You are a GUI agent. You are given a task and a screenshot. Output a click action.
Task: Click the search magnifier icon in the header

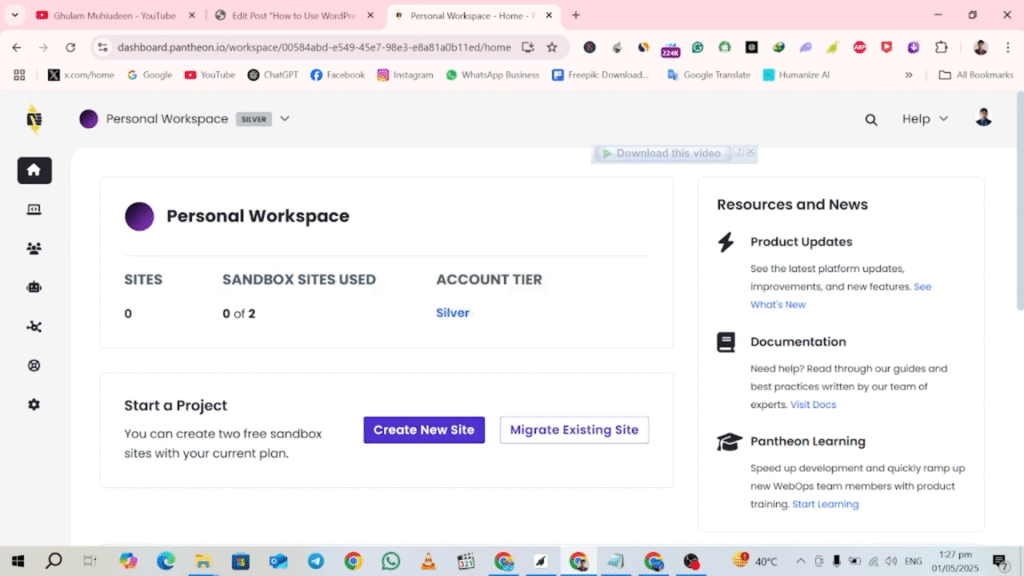(x=871, y=119)
